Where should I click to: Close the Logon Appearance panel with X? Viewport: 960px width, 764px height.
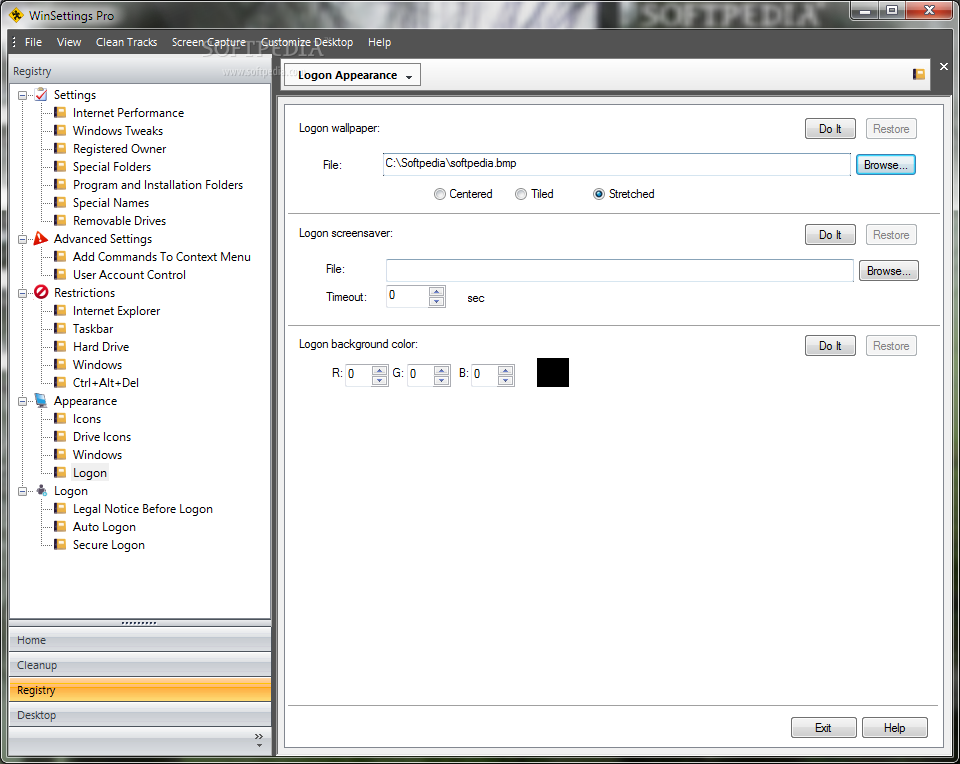coord(943,66)
